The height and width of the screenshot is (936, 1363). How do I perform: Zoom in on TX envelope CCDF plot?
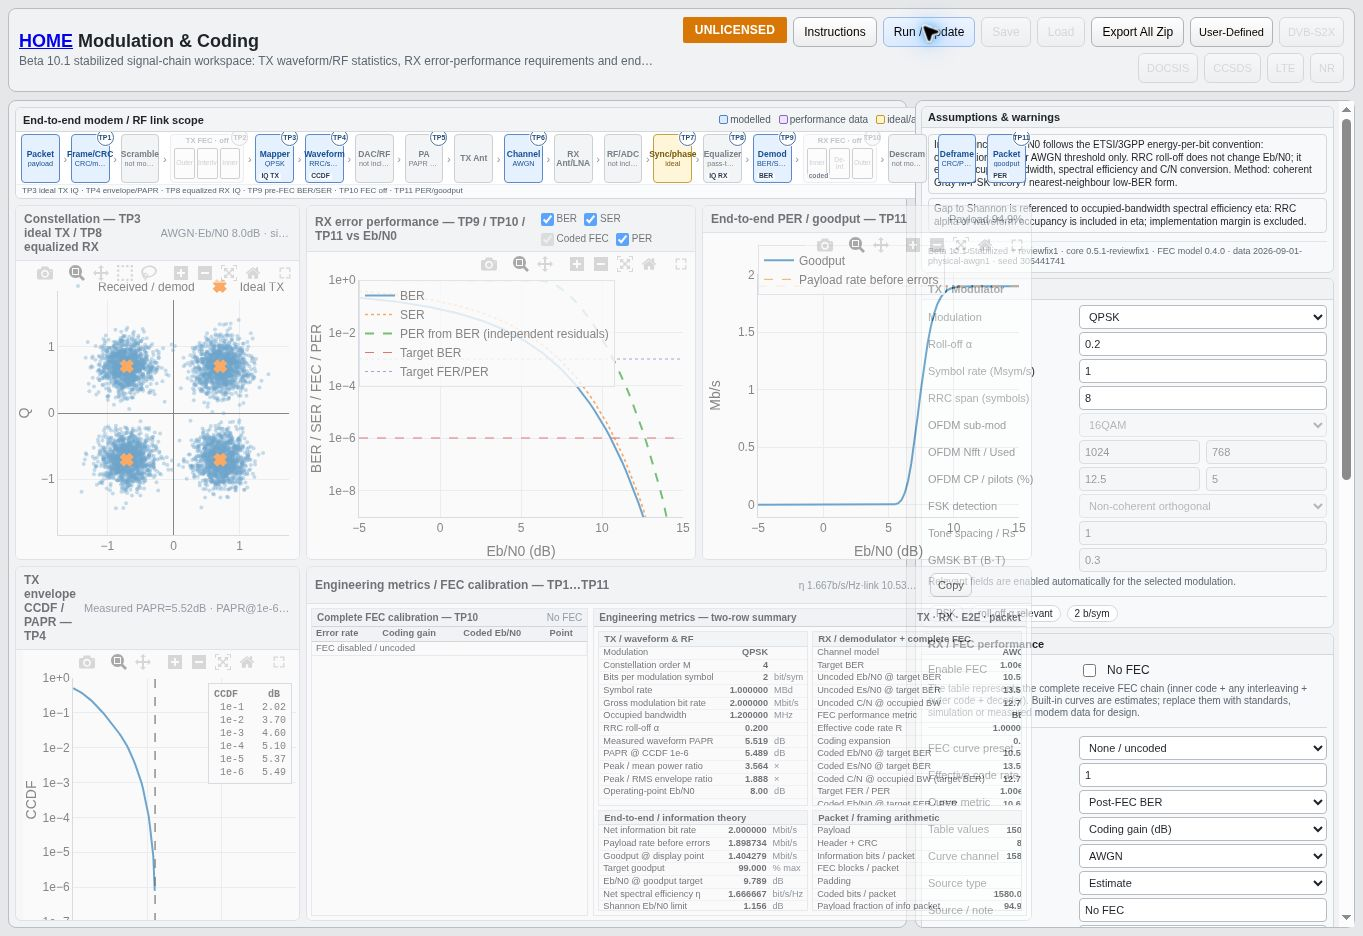click(x=175, y=662)
